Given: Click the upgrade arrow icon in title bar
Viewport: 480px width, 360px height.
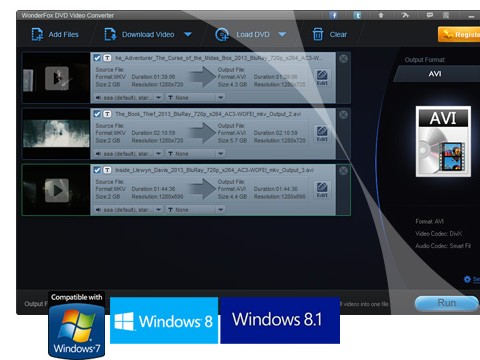Looking at the screenshot, I should pos(381,15).
